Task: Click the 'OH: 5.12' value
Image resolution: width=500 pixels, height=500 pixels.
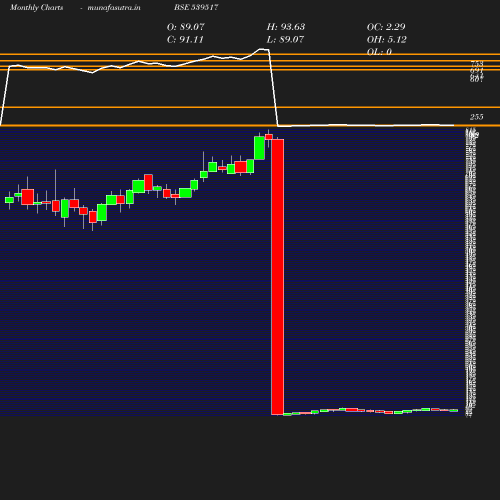Action: click(x=387, y=39)
